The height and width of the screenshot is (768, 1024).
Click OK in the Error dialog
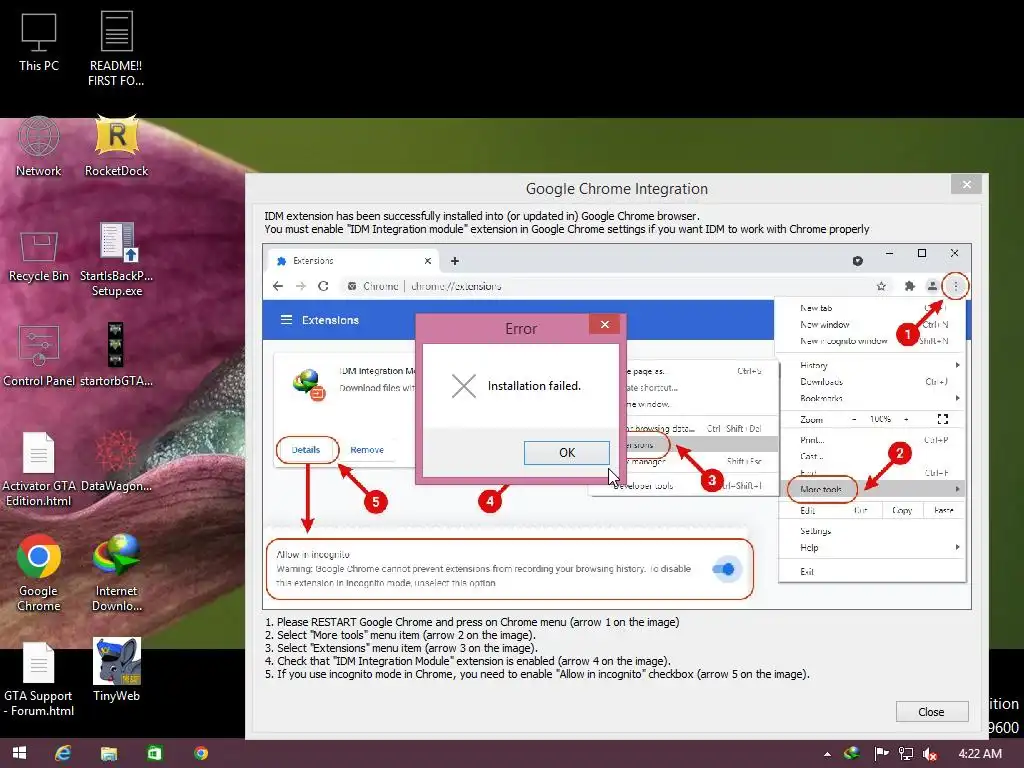click(567, 453)
